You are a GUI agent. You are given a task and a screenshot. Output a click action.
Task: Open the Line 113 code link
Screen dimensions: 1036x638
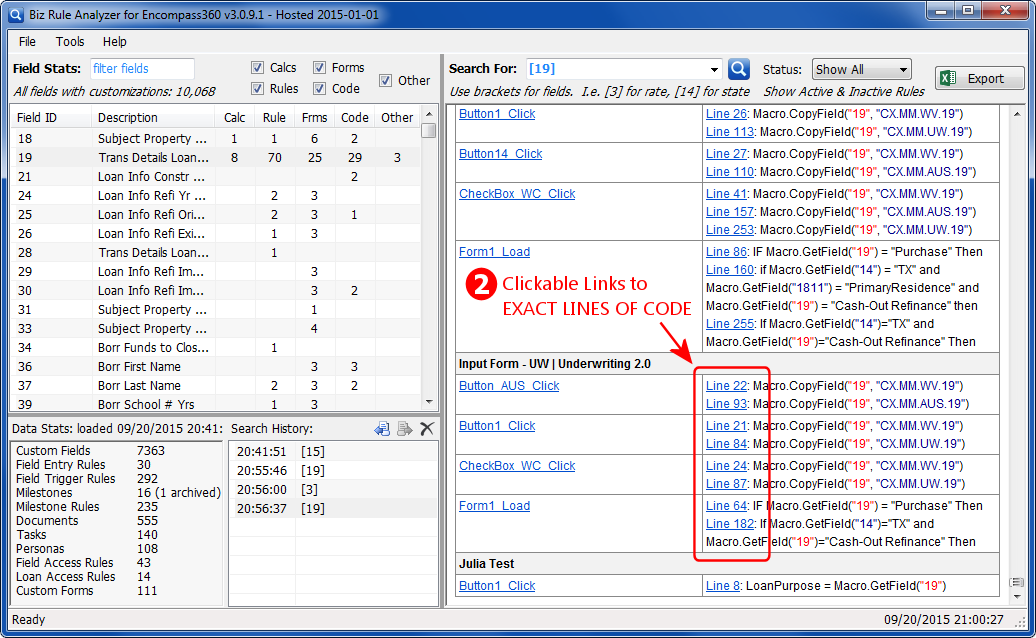tap(729, 131)
